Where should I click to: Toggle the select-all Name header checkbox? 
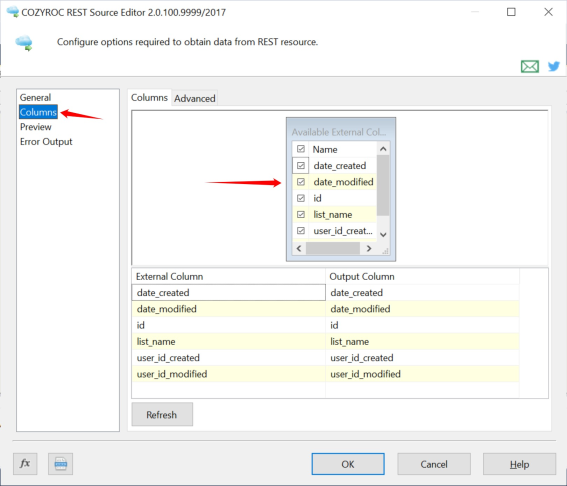tap(301, 149)
